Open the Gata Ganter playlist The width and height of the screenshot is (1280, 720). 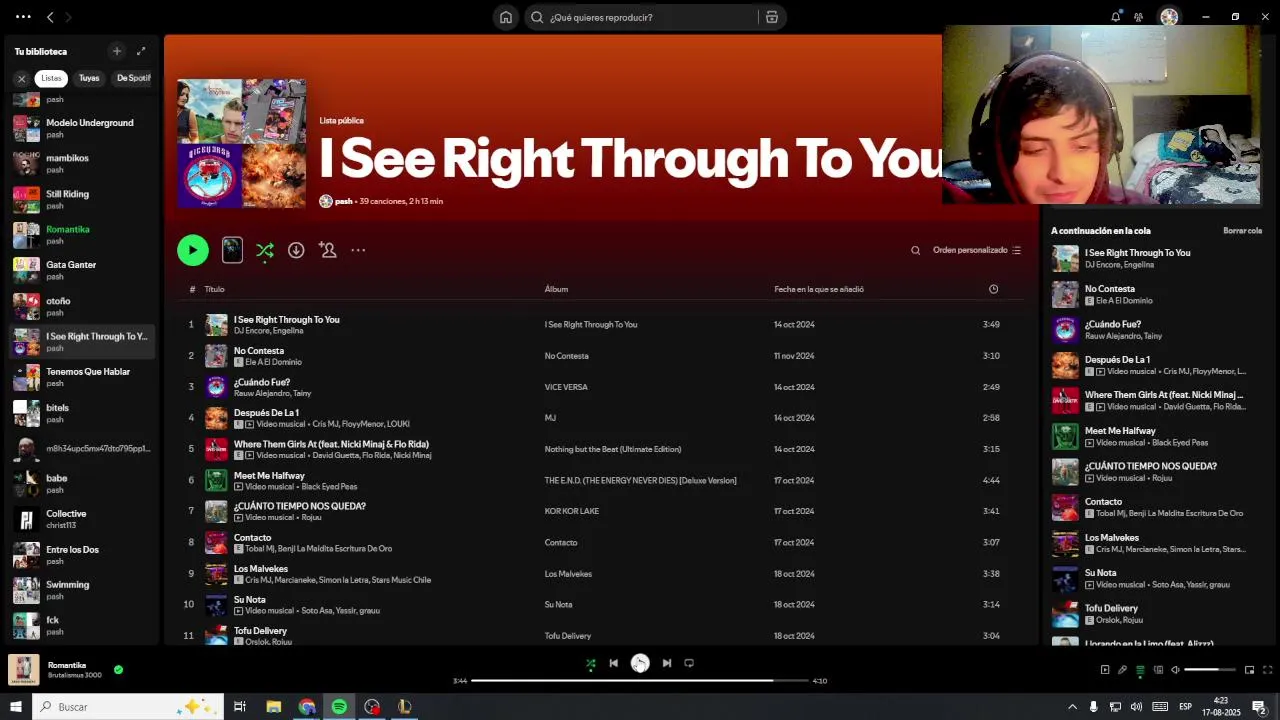[x=82, y=270]
